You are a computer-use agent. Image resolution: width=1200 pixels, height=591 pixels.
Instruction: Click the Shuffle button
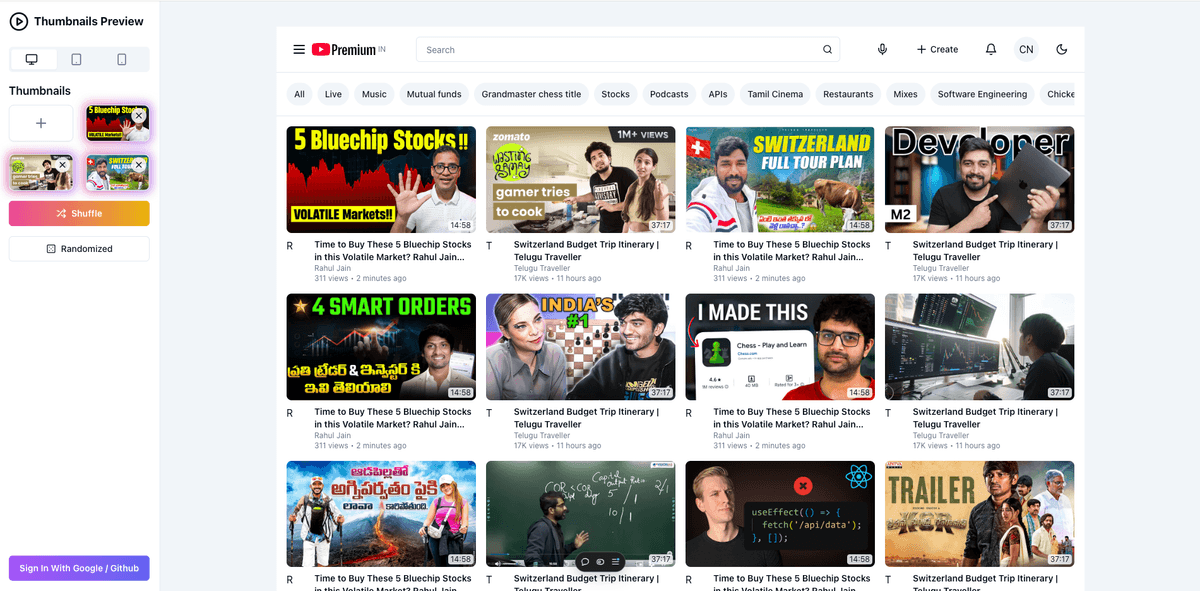tap(79, 213)
